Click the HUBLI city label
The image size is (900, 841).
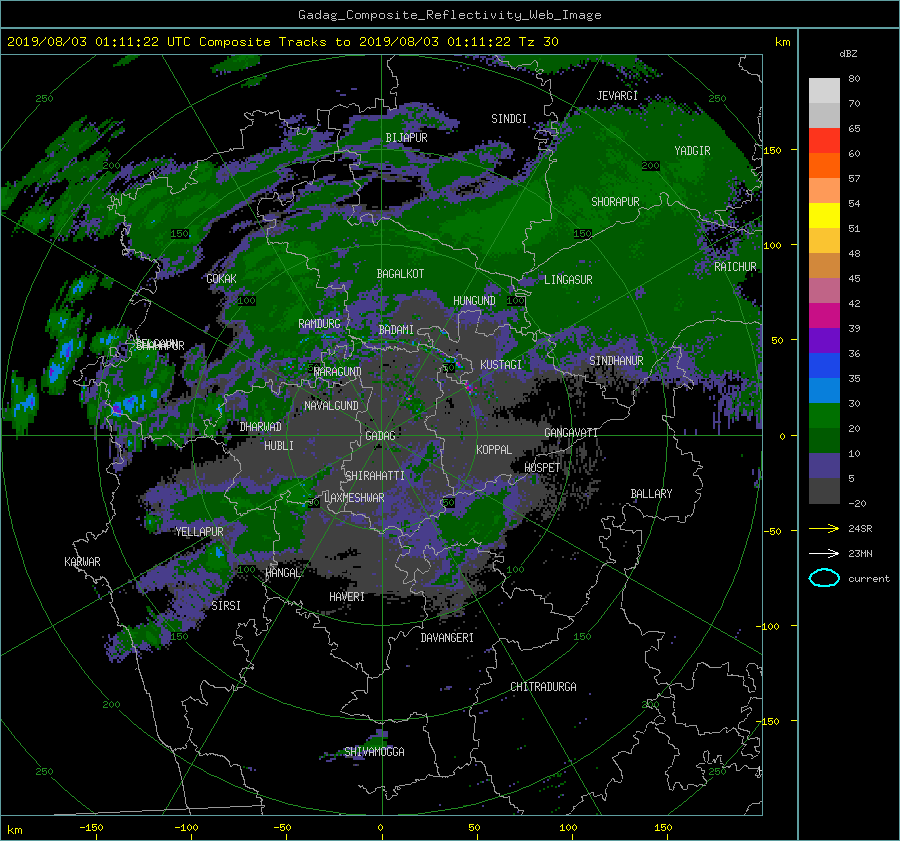pyautogui.click(x=279, y=445)
